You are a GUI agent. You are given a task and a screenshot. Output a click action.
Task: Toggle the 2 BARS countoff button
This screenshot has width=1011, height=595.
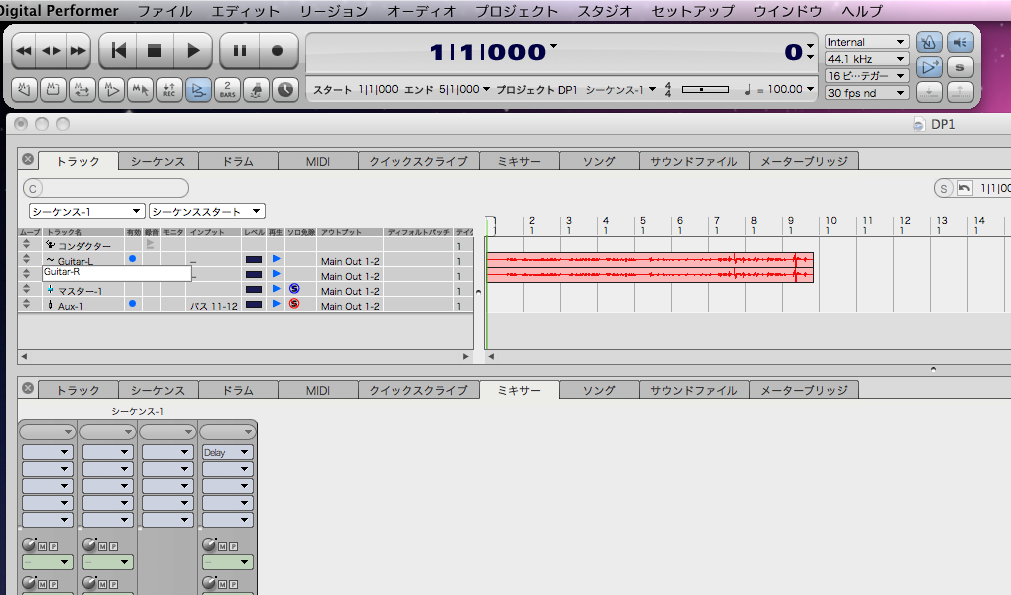(227, 90)
